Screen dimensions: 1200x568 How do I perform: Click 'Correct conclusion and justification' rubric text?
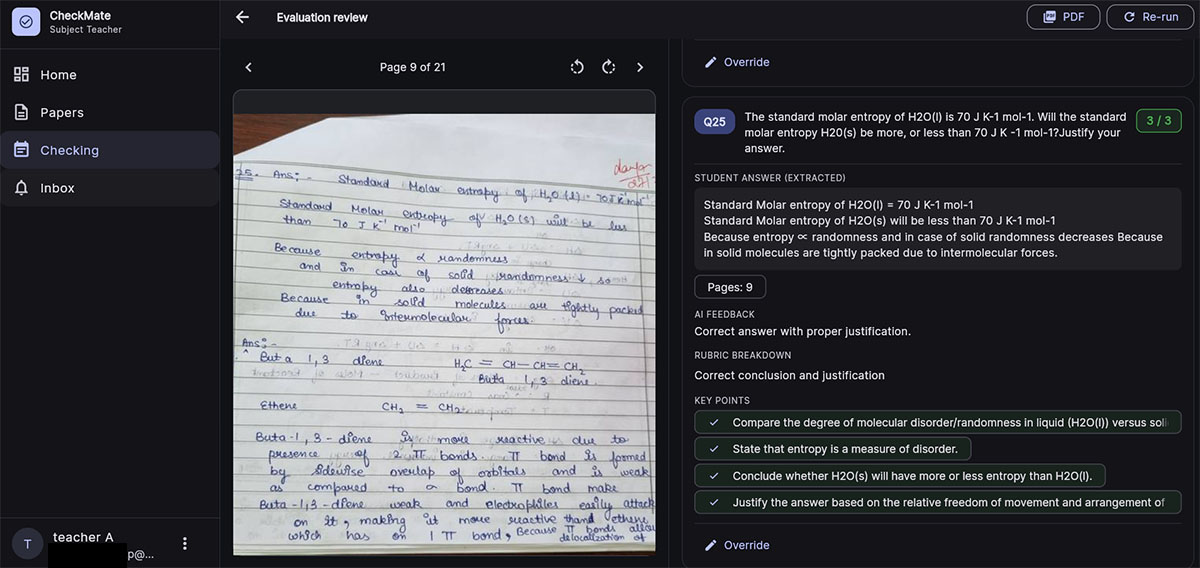pos(790,376)
